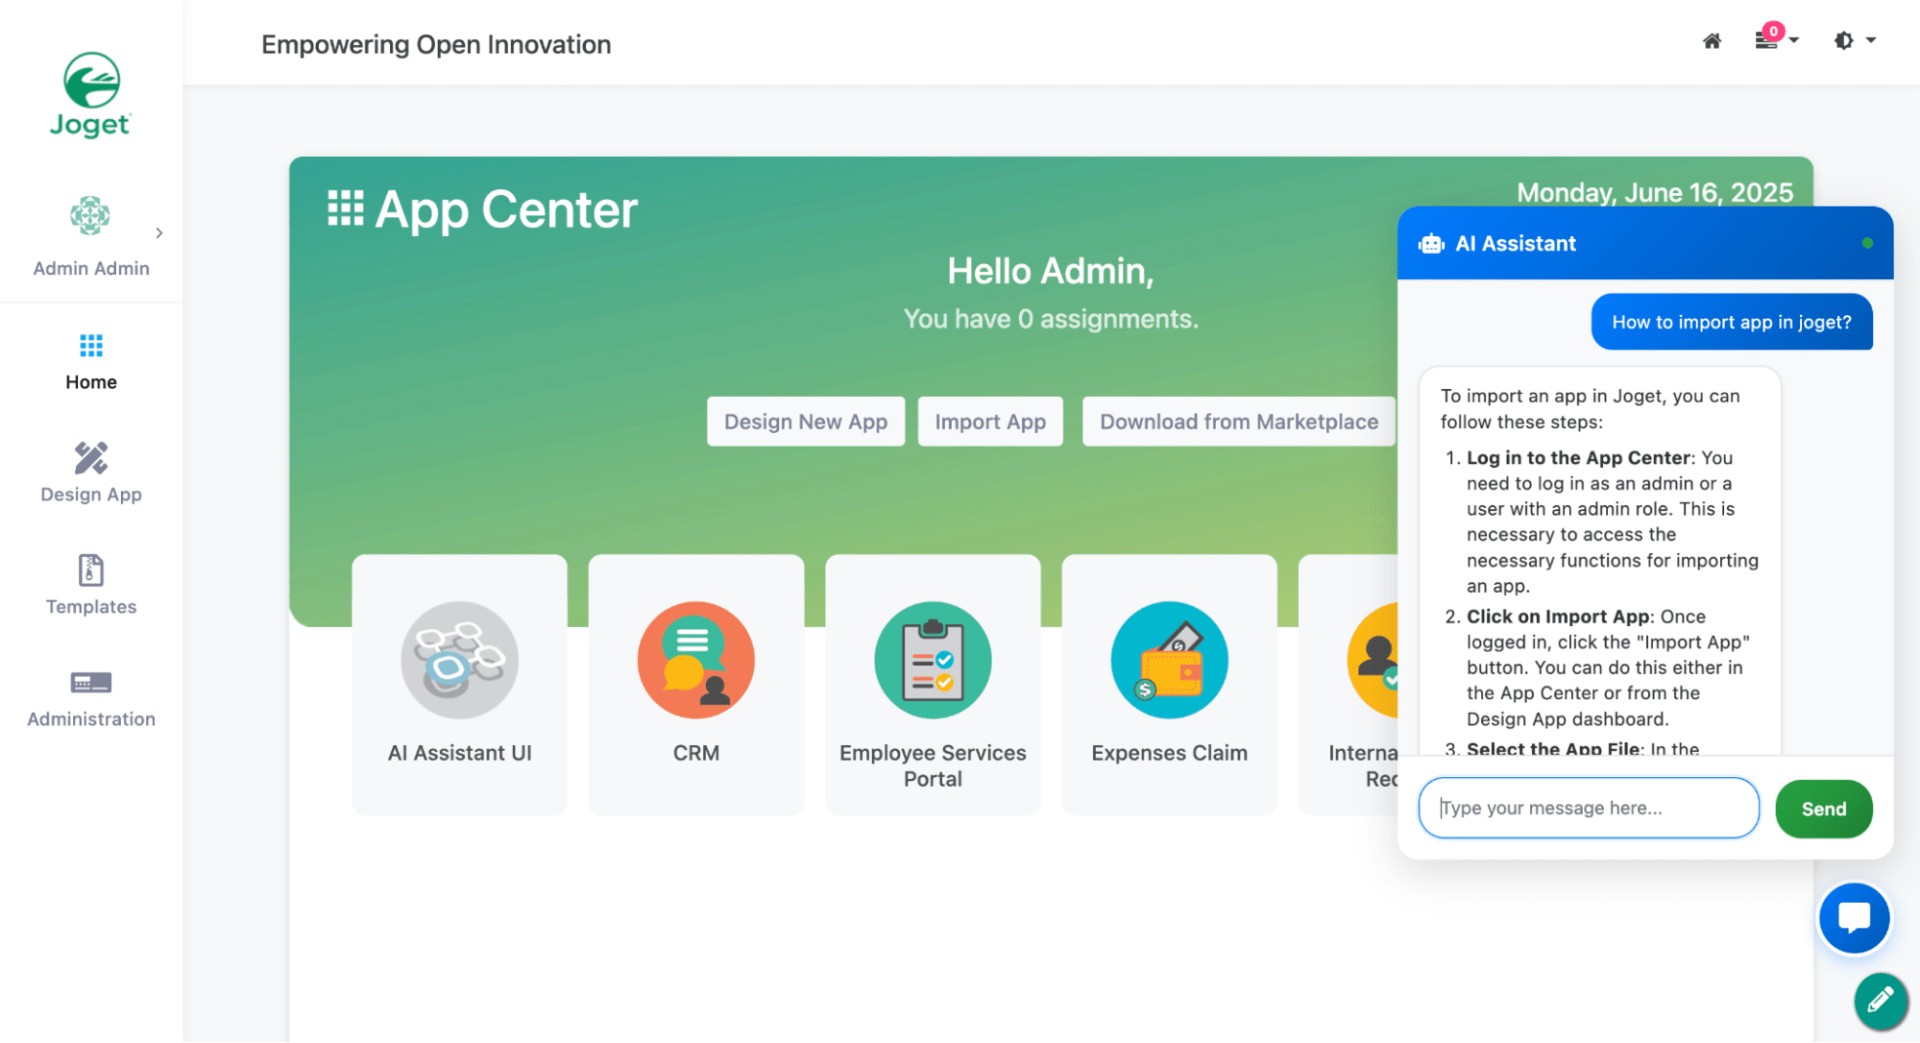Click the Design New App button
Screen dimensions: 1920x1043
pyautogui.click(x=805, y=422)
